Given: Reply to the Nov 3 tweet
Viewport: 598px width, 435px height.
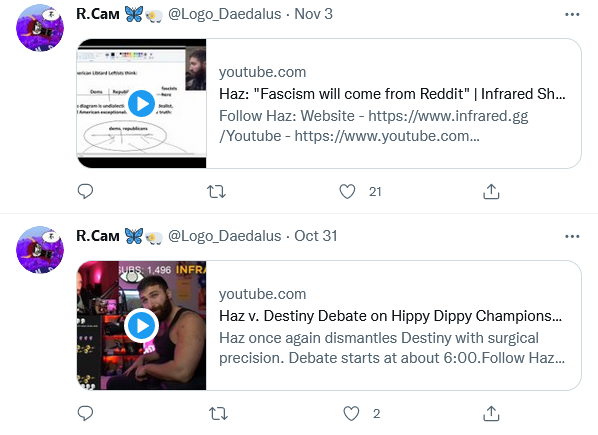Looking at the screenshot, I should (85, 191).
